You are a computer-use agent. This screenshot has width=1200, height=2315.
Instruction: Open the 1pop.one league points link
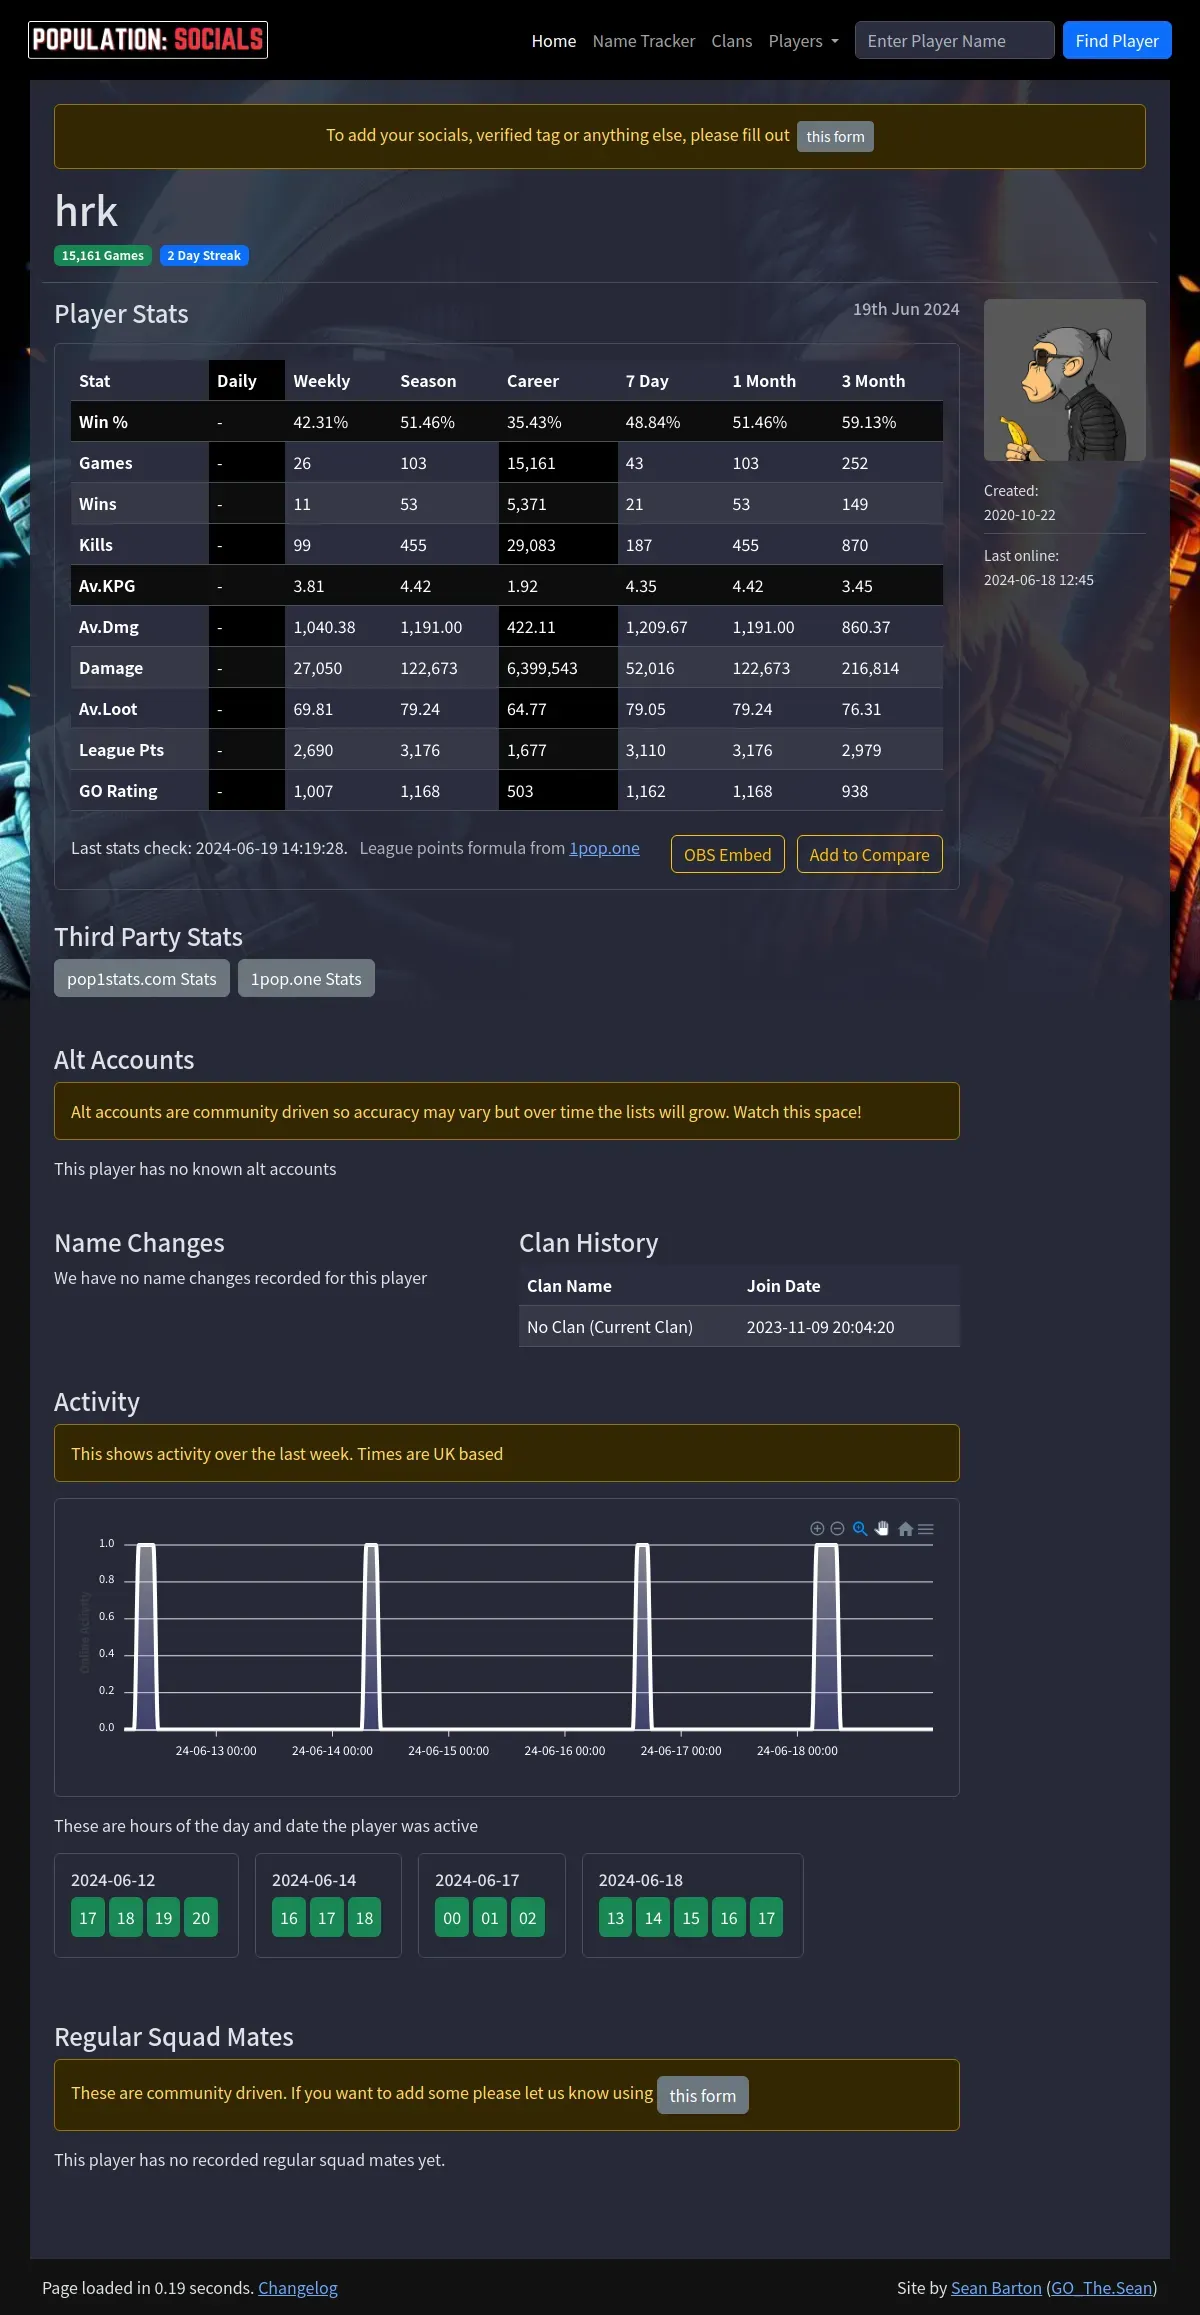604,848
